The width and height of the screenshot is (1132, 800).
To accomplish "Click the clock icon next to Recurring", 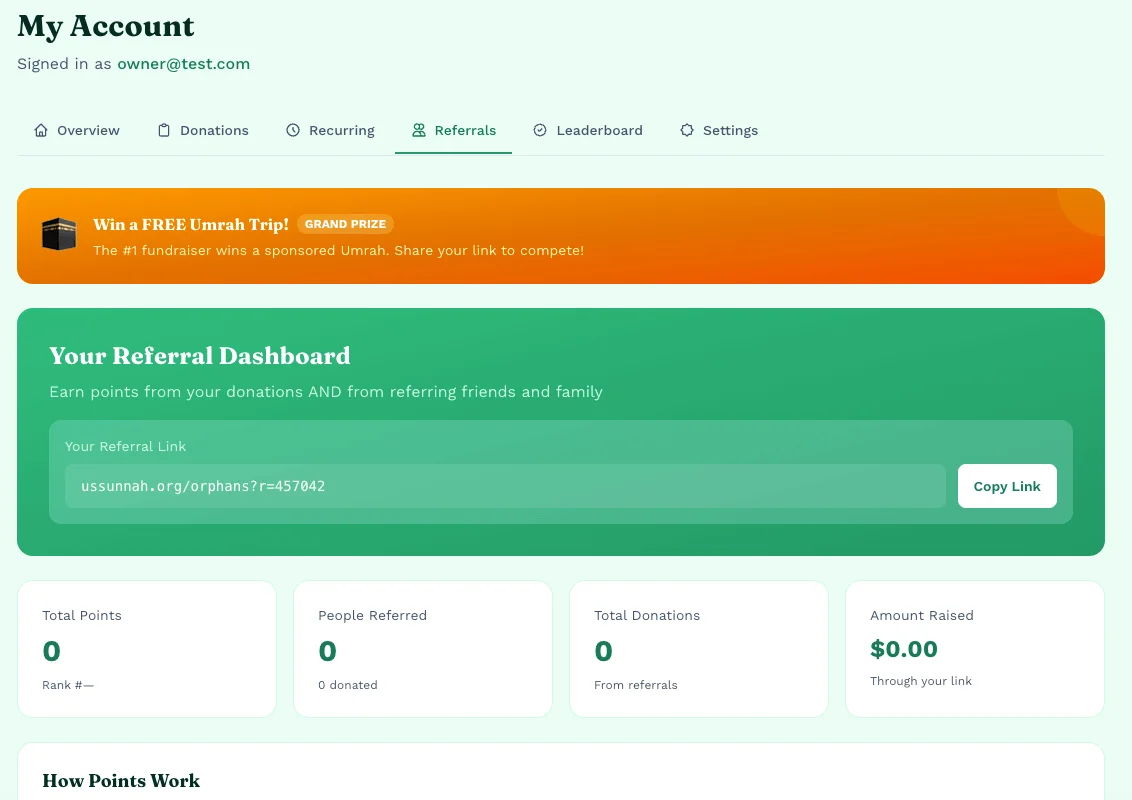I will (293, 130).
